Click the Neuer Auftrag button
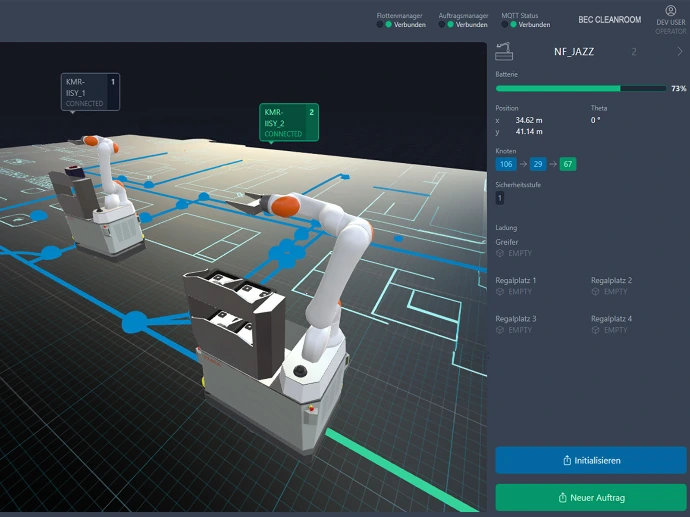Image resolution: width=690 pixels, height=517 pixels. pyautogui.click(x=591, y=497)
